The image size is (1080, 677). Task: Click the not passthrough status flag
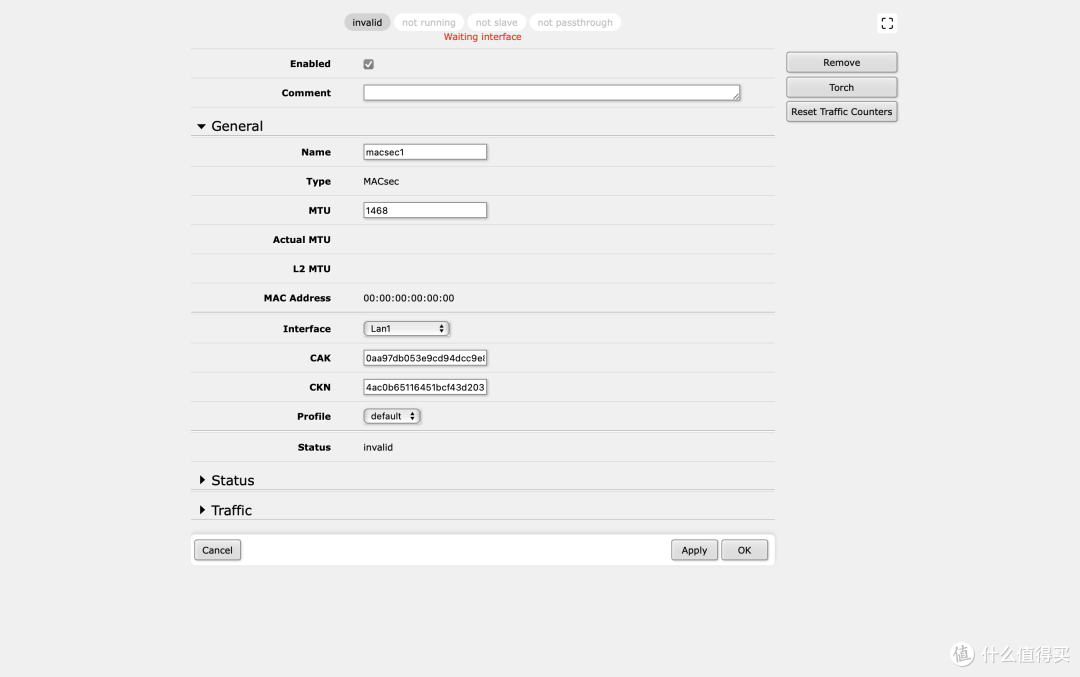click(x=575, y=23)
